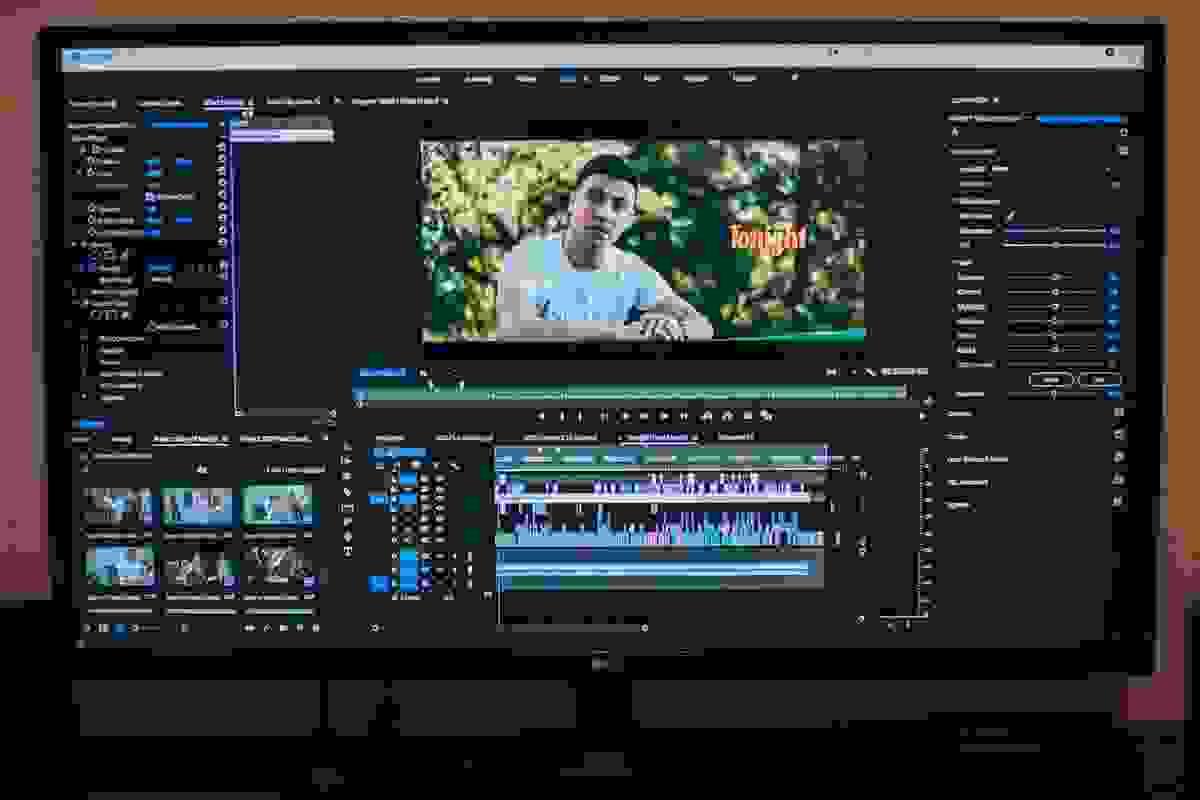Viewport: 1200px width, 800px height.
Task: Click Mark In button in Program monitor
Action: (x=562, y=416)
